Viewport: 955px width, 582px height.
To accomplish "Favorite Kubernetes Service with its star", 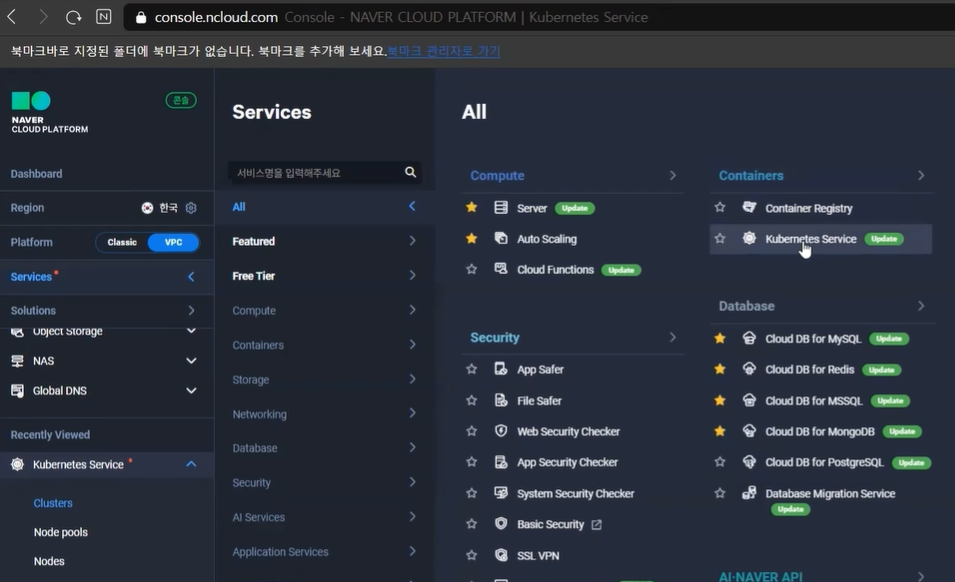I will [x=720, y=239].
